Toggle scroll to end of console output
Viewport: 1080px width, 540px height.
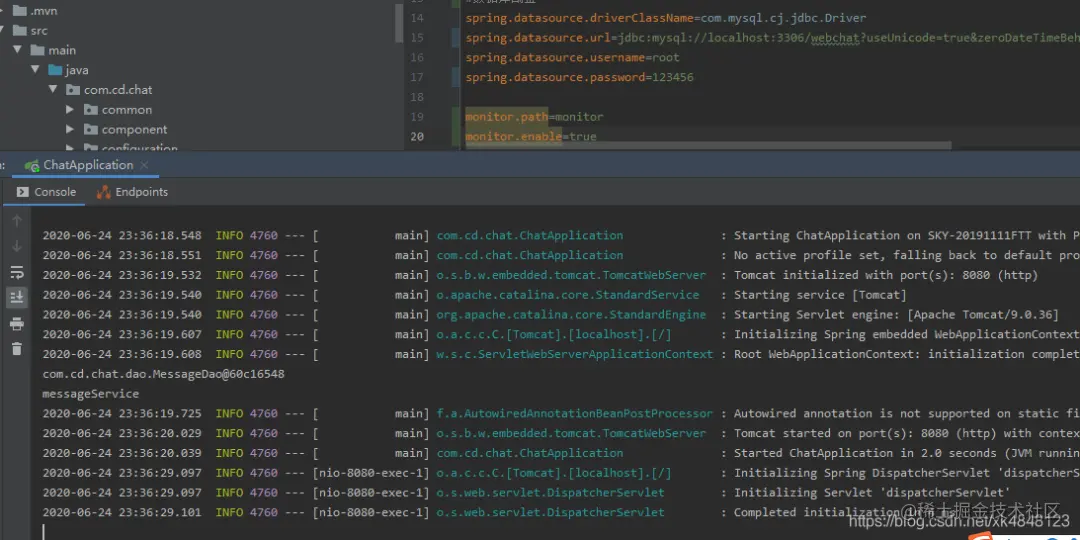(x=17, y=298)
